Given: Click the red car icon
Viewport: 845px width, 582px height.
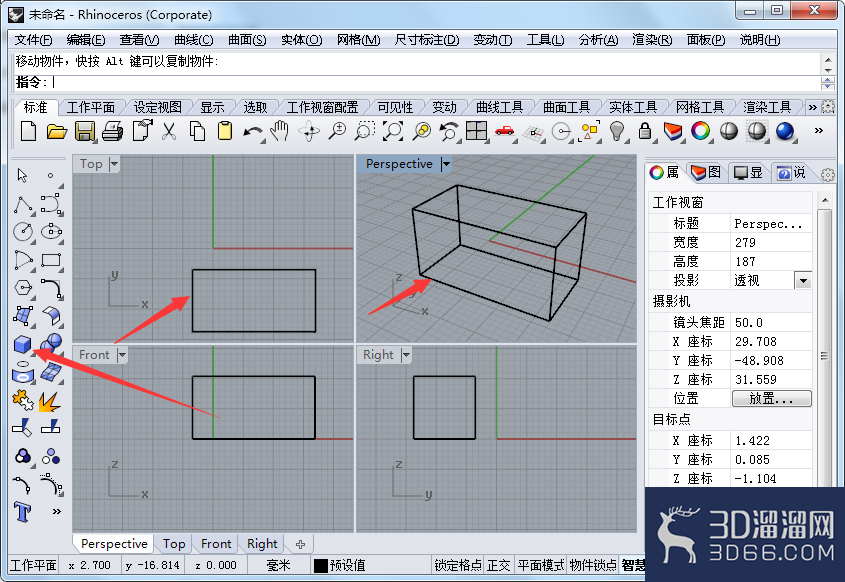Looking at the screenshot, I should pyautogui.click(x=505, y=131).
